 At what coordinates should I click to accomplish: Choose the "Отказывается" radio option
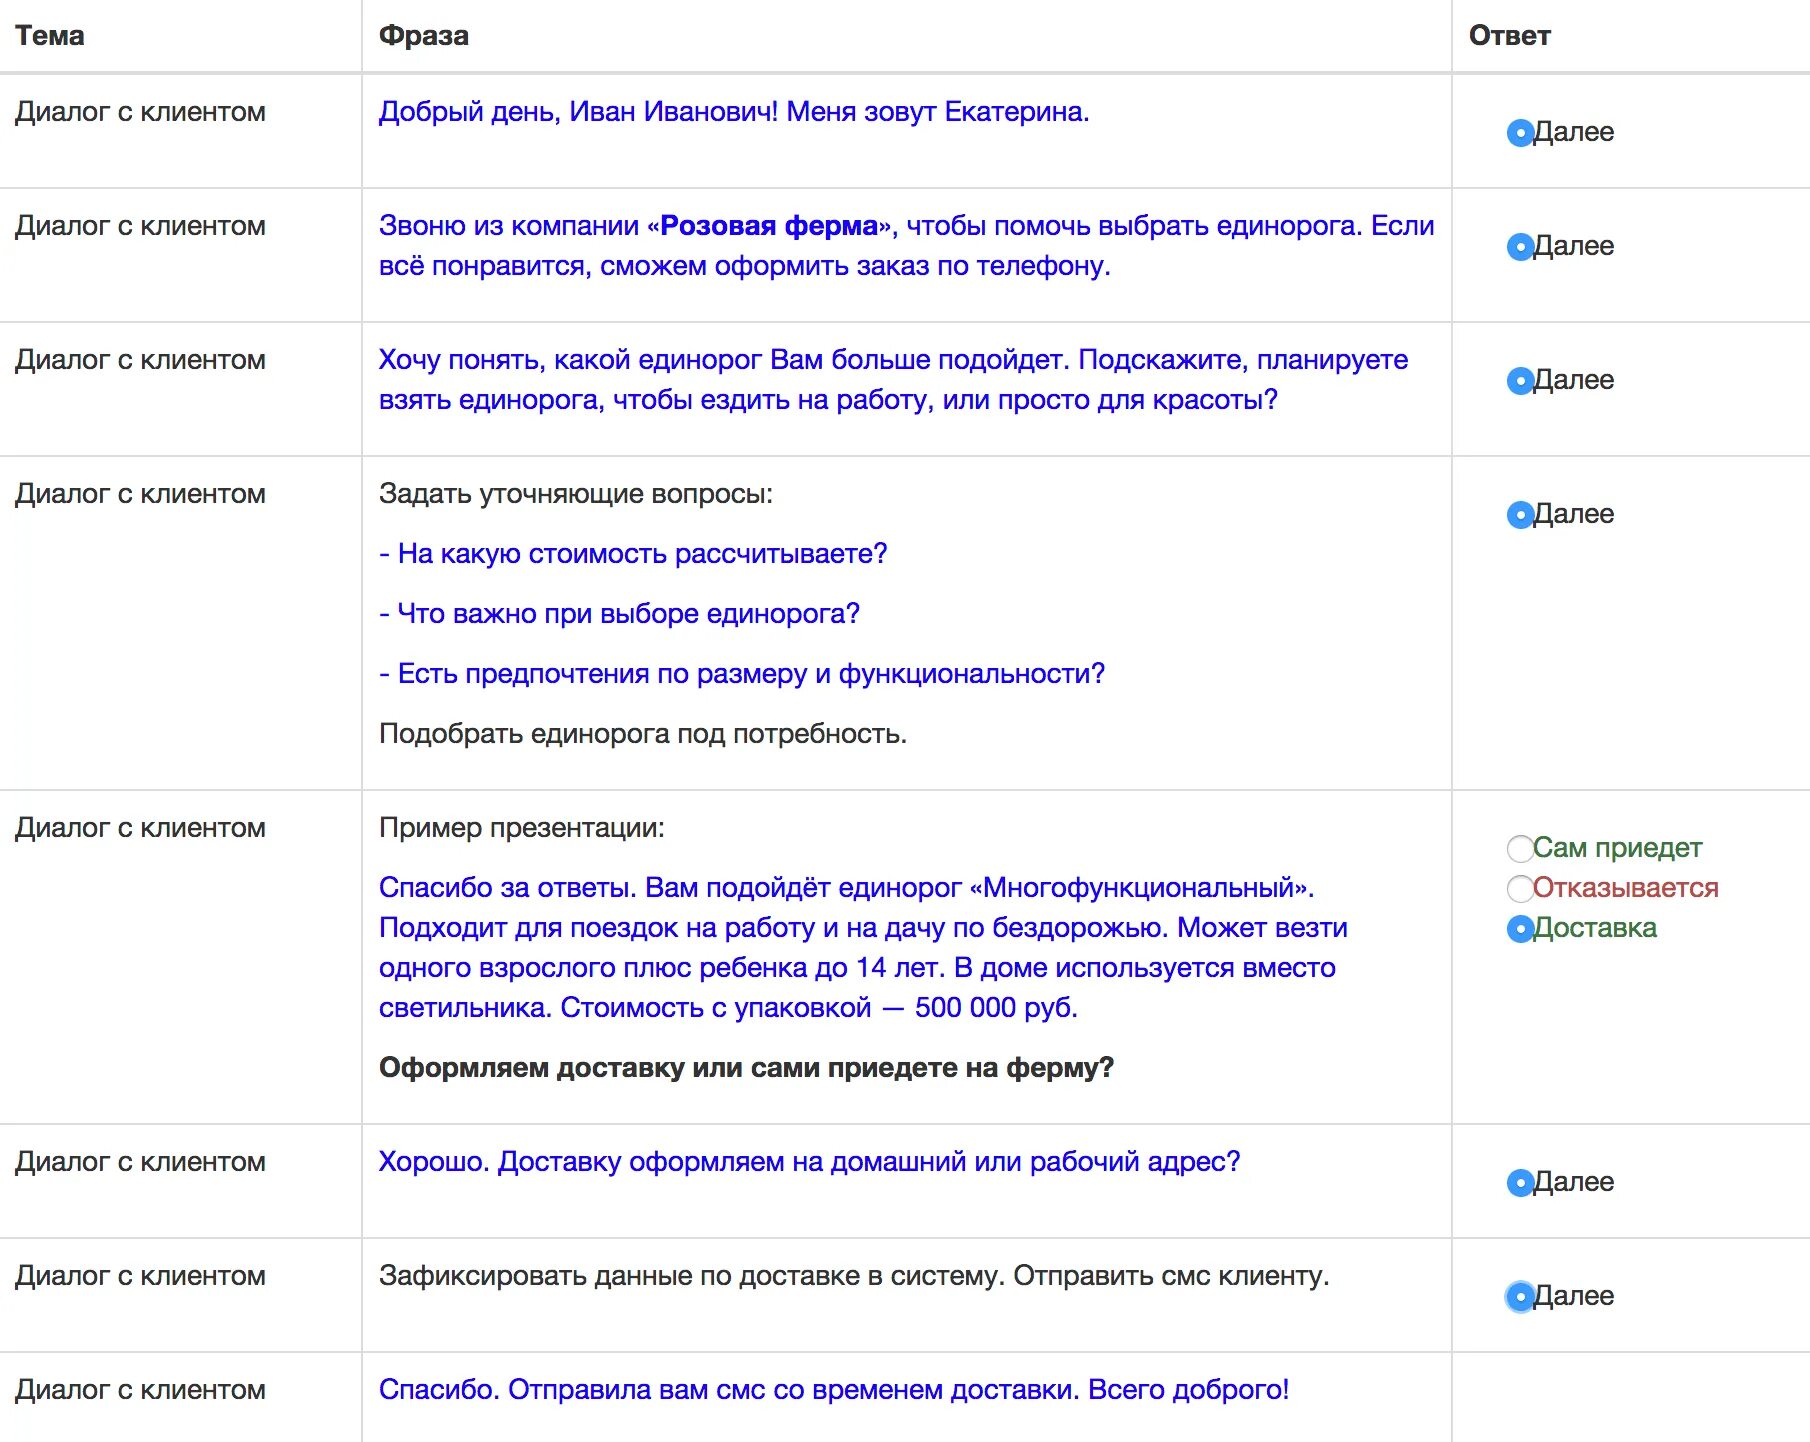point(1520,888)
